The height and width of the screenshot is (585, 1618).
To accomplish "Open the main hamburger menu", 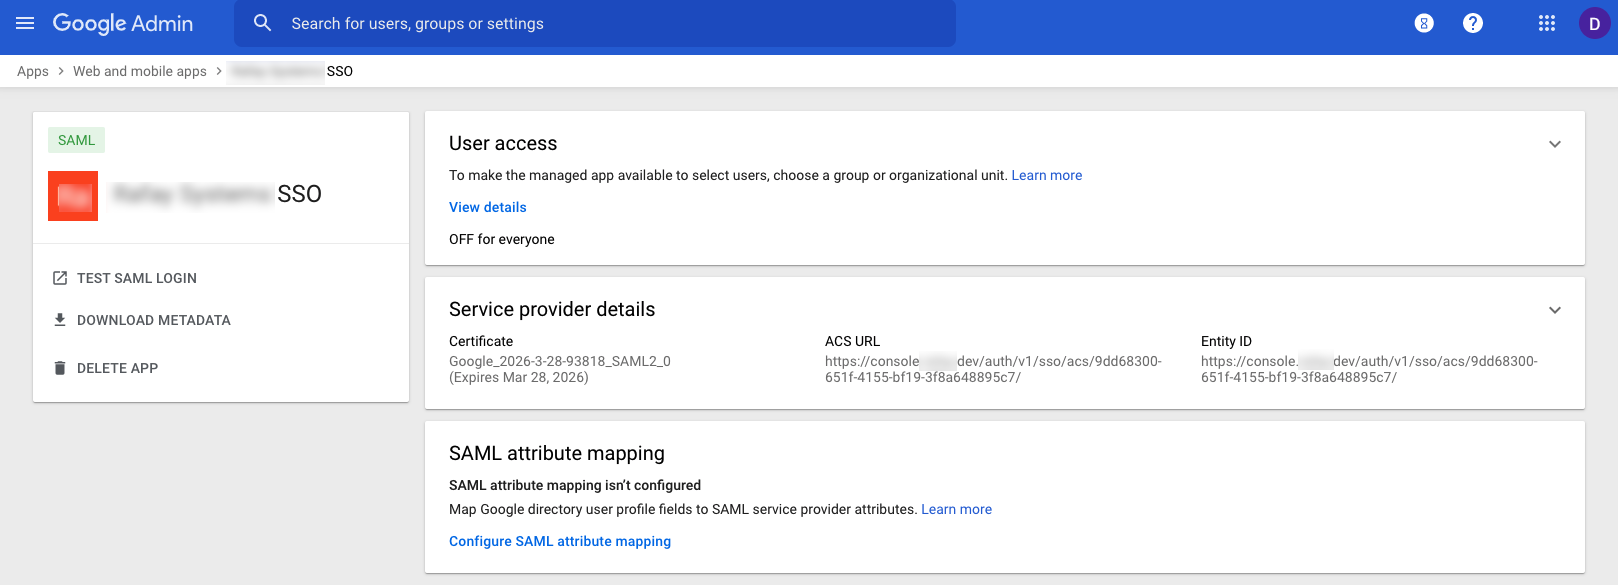I will [25, 23].
